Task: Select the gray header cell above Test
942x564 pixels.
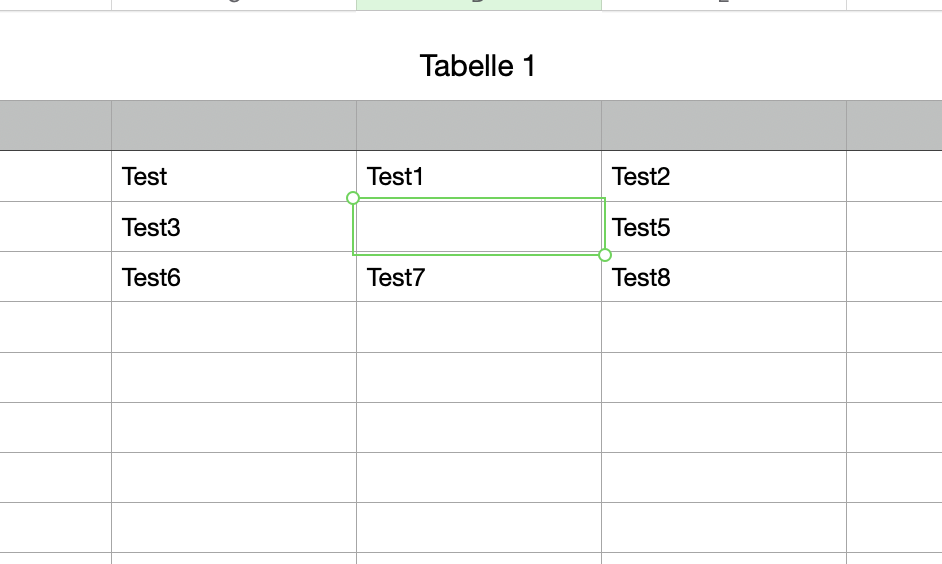Action: pos(233,125)
